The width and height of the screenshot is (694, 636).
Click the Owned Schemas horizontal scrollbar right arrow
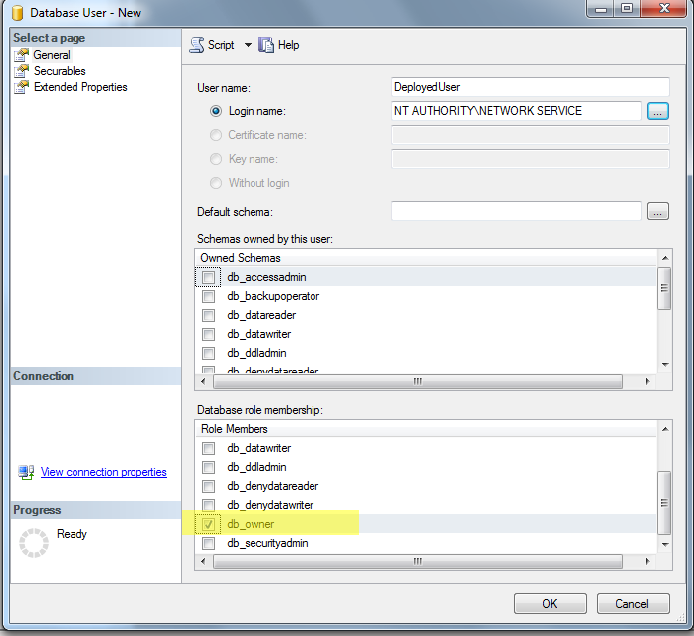(x=648, y=381)
